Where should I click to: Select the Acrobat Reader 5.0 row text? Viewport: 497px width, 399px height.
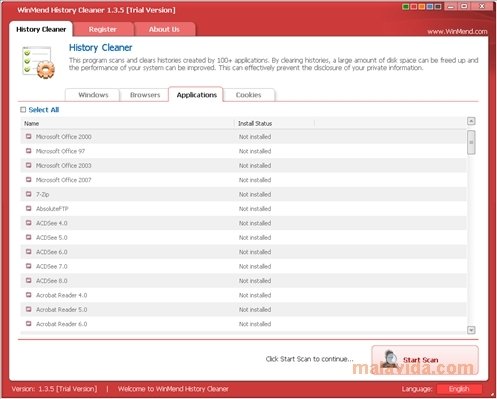[x=61, y=309]
